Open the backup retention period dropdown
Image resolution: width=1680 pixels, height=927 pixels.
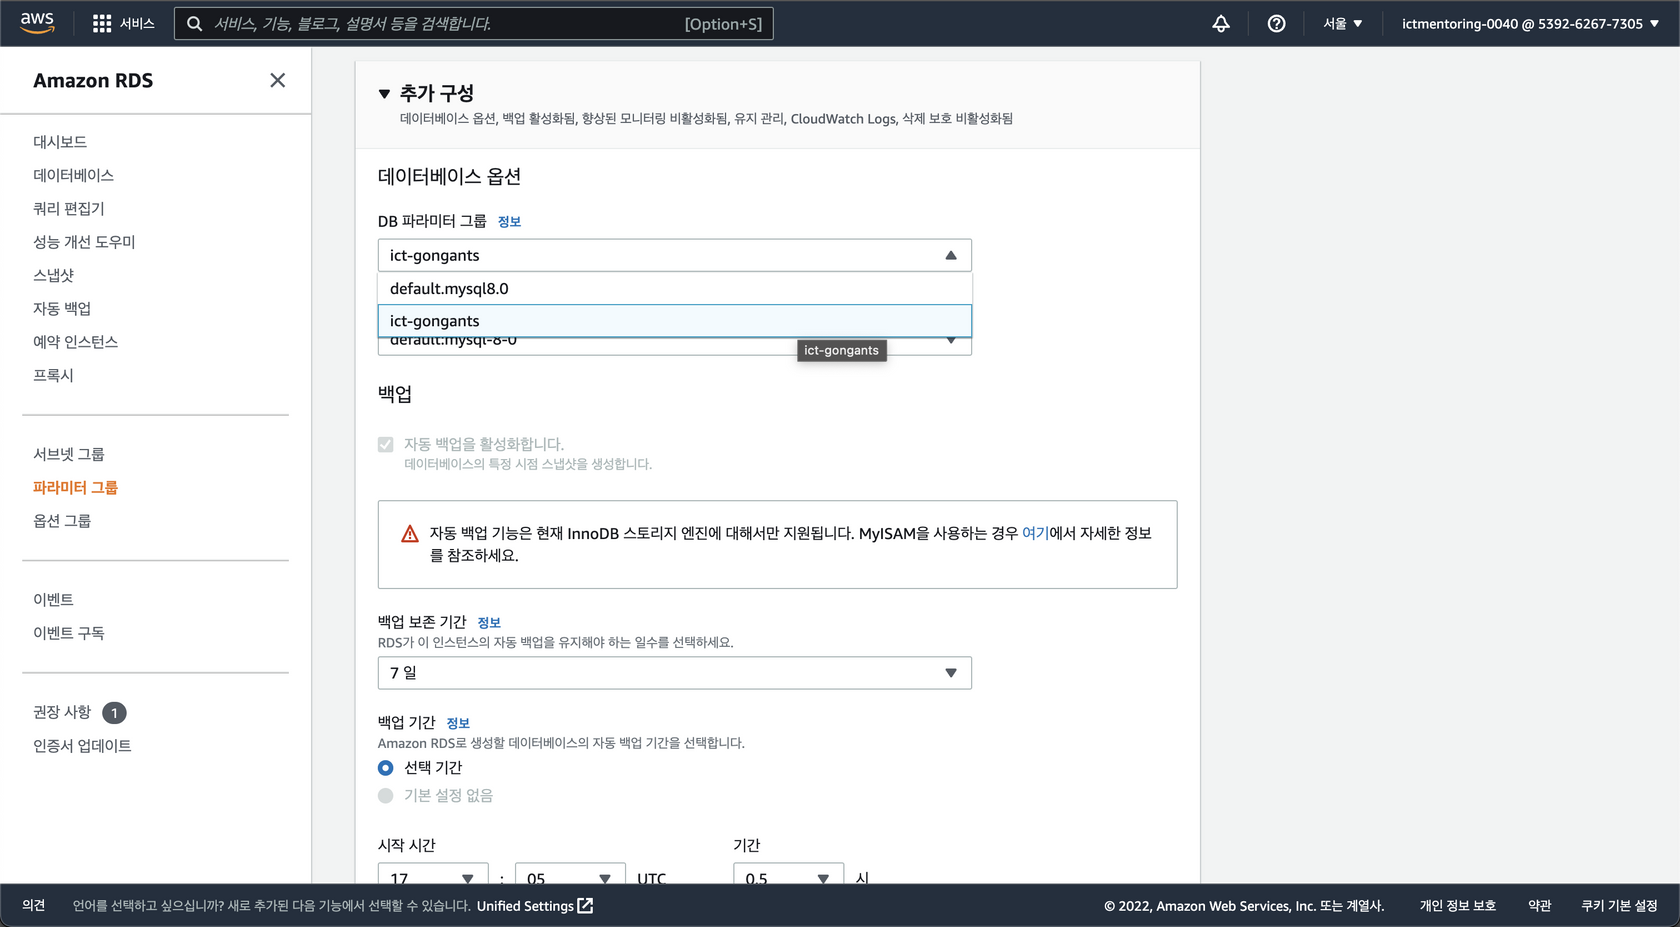point(675,673)
